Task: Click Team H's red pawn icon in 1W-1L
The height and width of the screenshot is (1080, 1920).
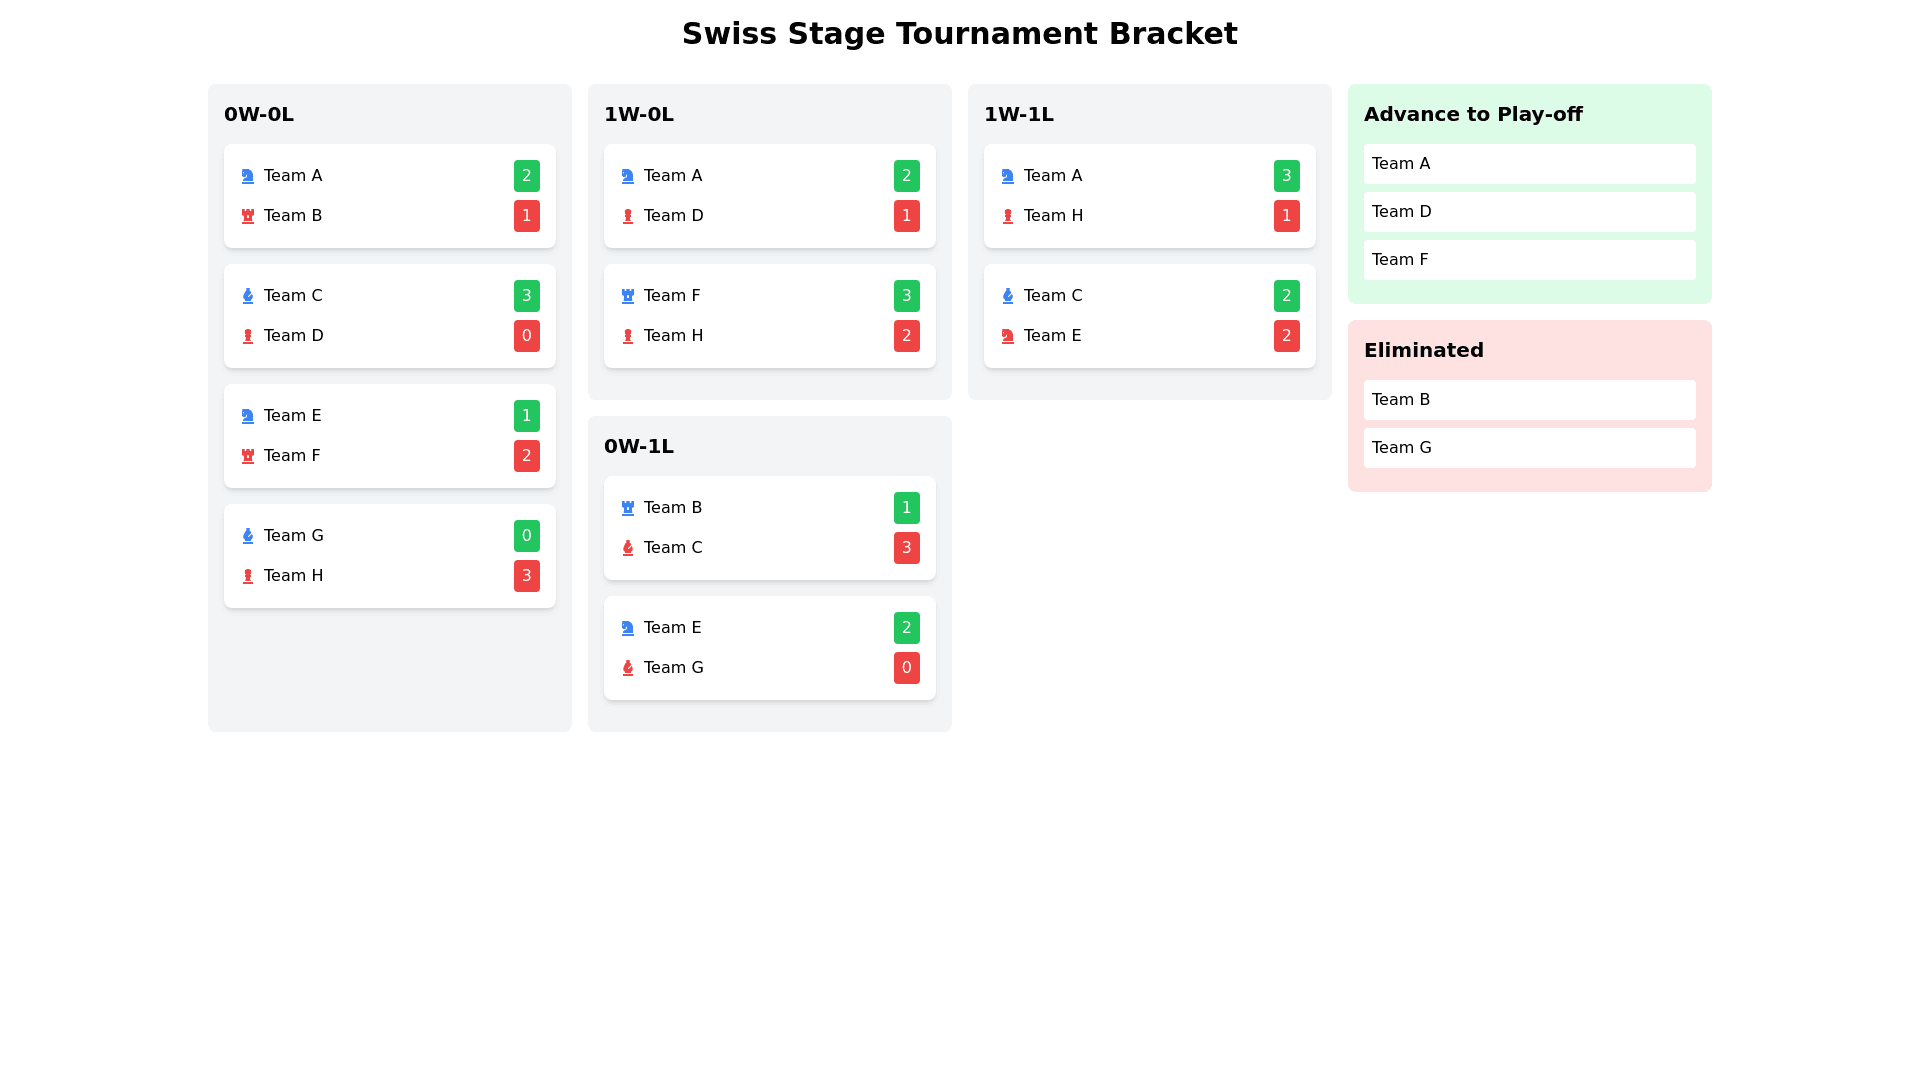Action: point(1007,216)
